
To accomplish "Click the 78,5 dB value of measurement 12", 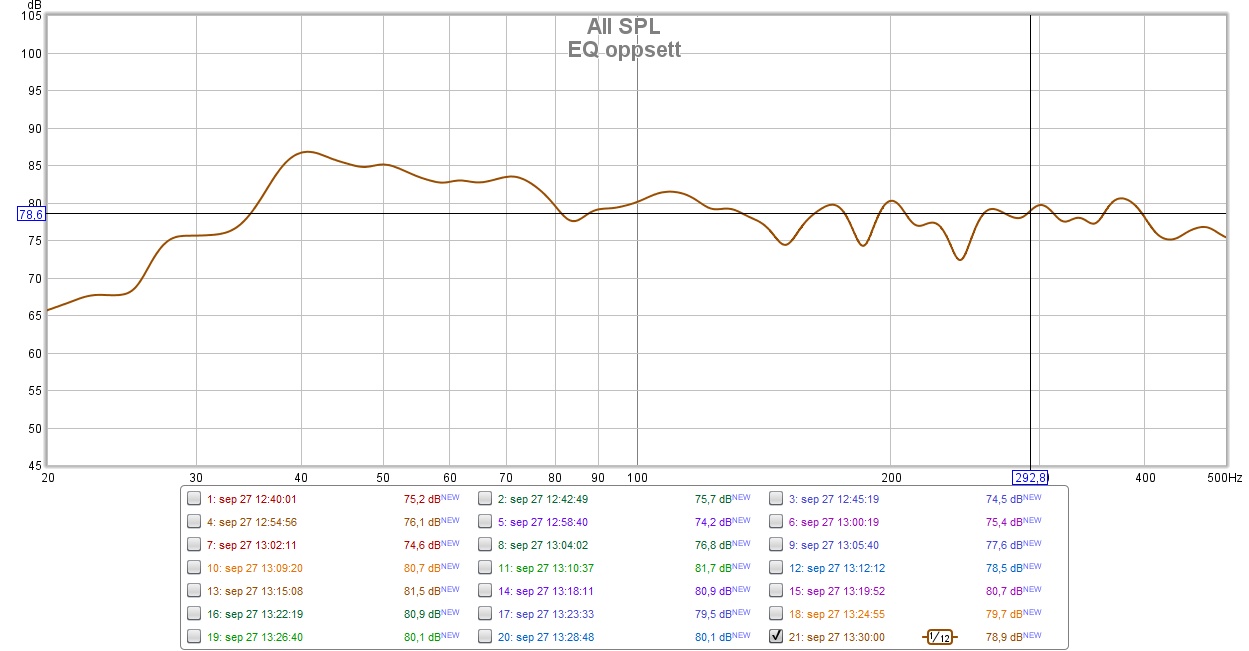I will pos(1004,568).
